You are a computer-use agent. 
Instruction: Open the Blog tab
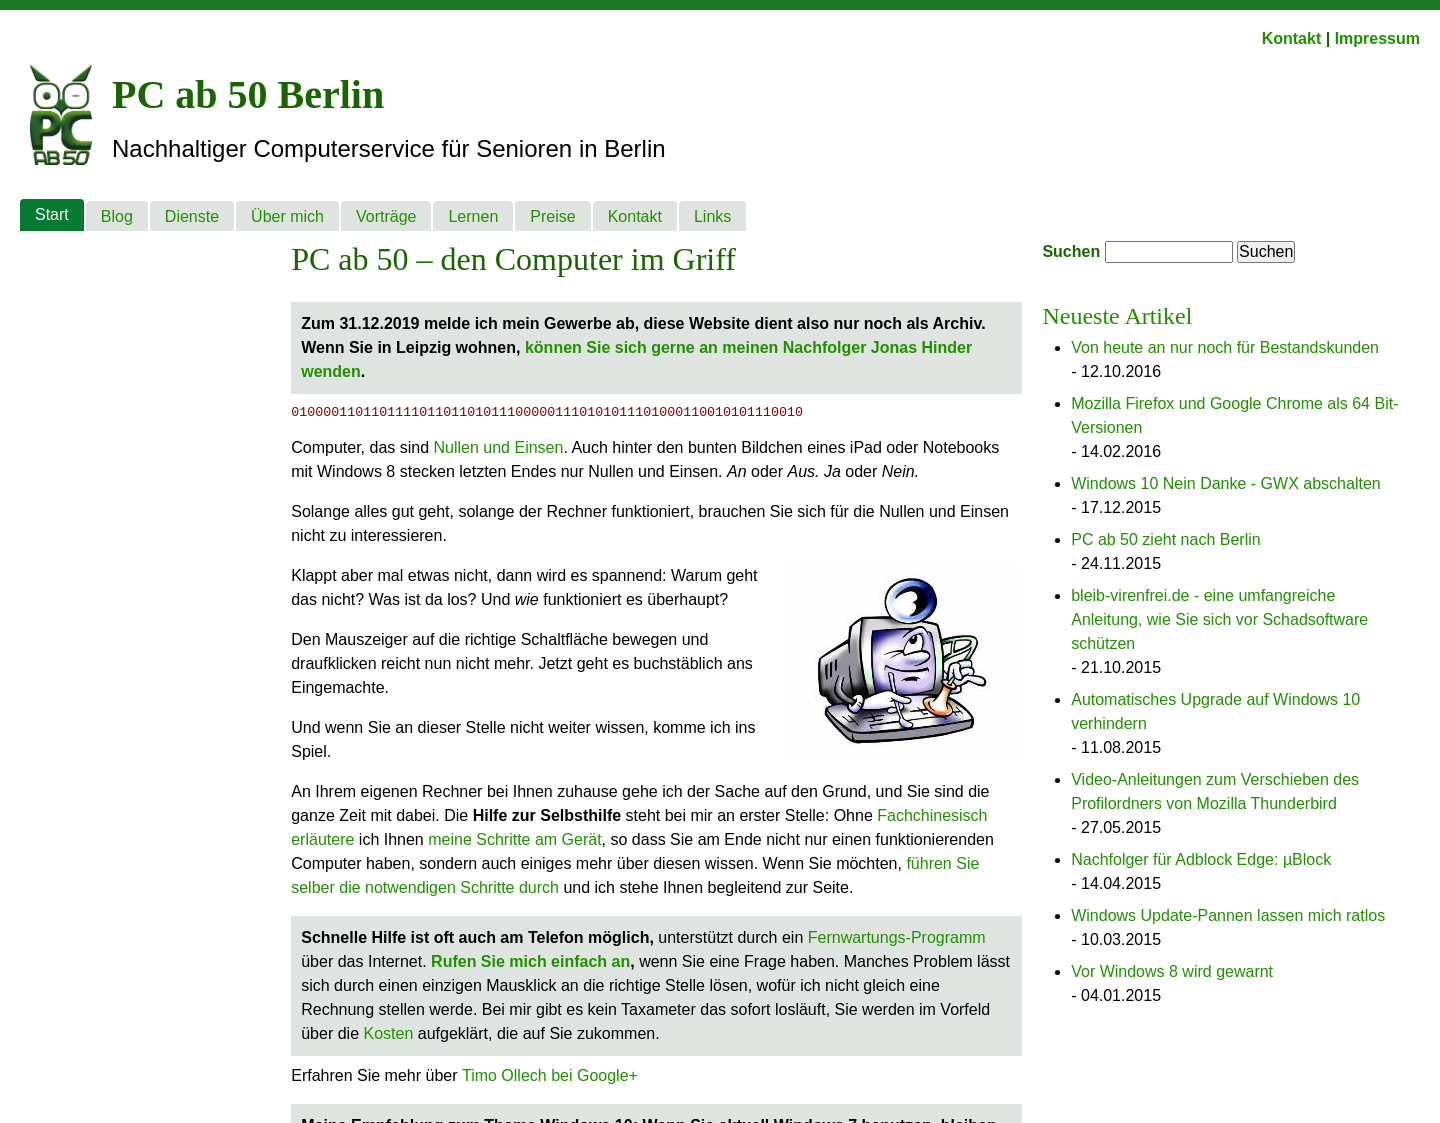pos(117,216)
